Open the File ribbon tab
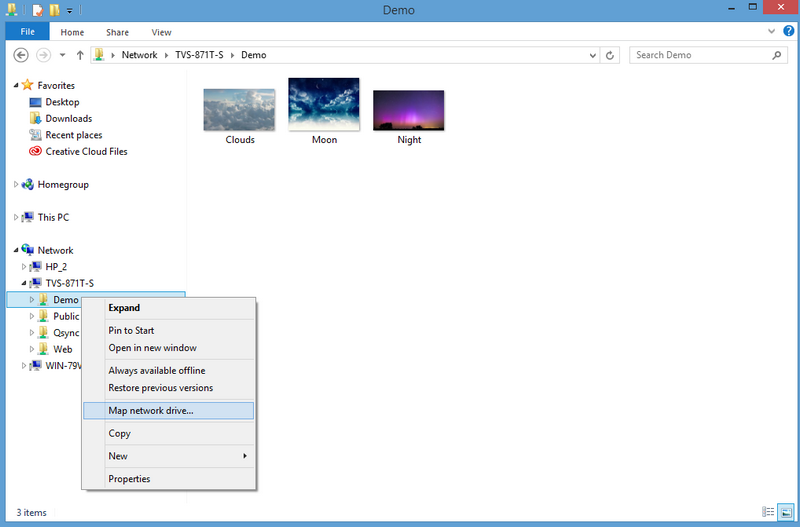 [27, 33]
